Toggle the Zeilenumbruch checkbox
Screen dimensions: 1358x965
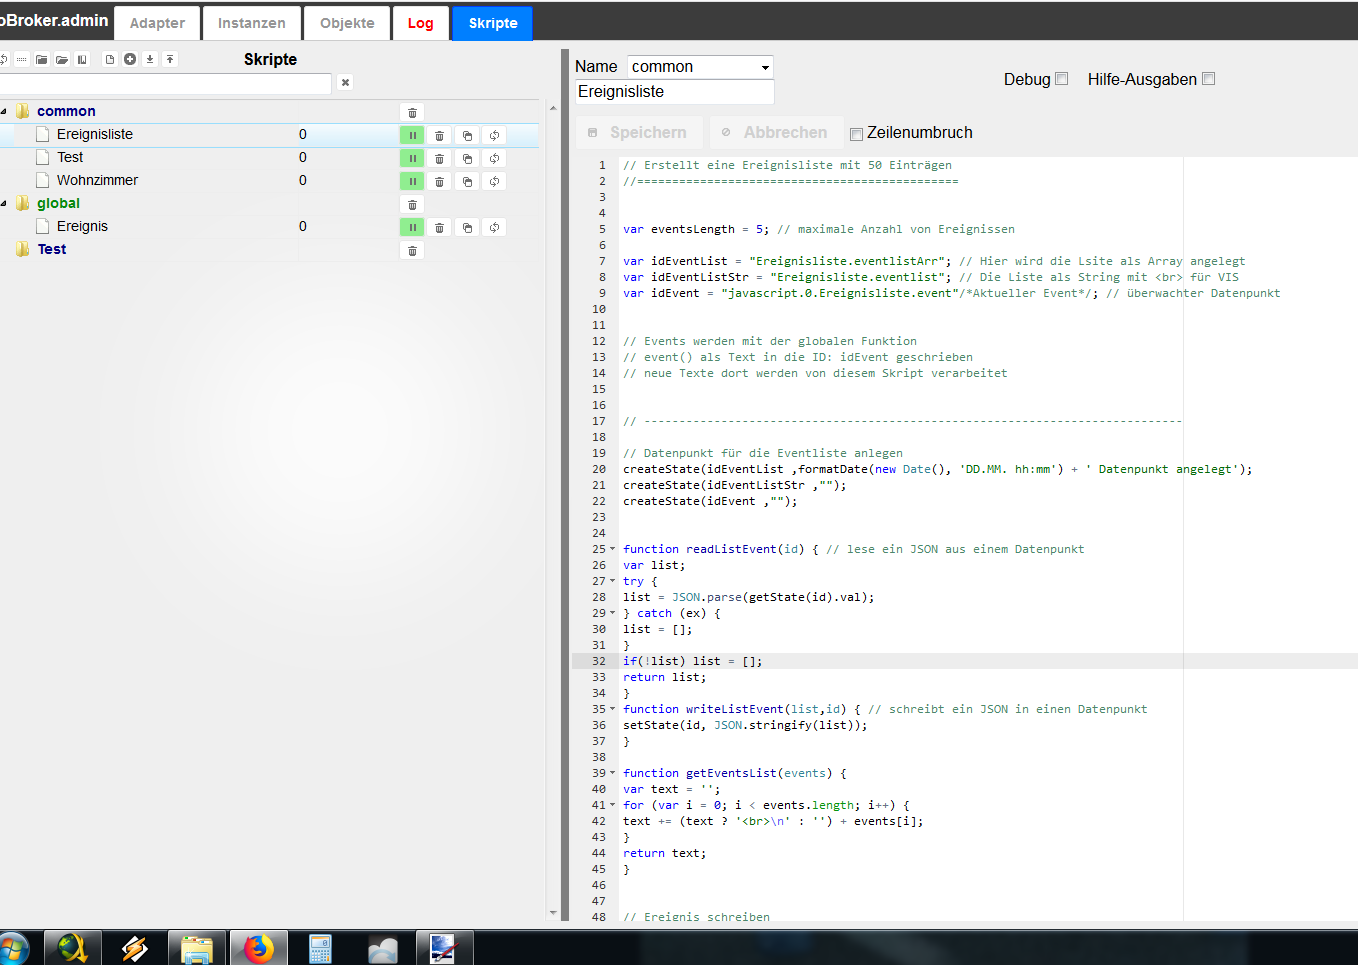pyautogui.click(x=856, y=134)
